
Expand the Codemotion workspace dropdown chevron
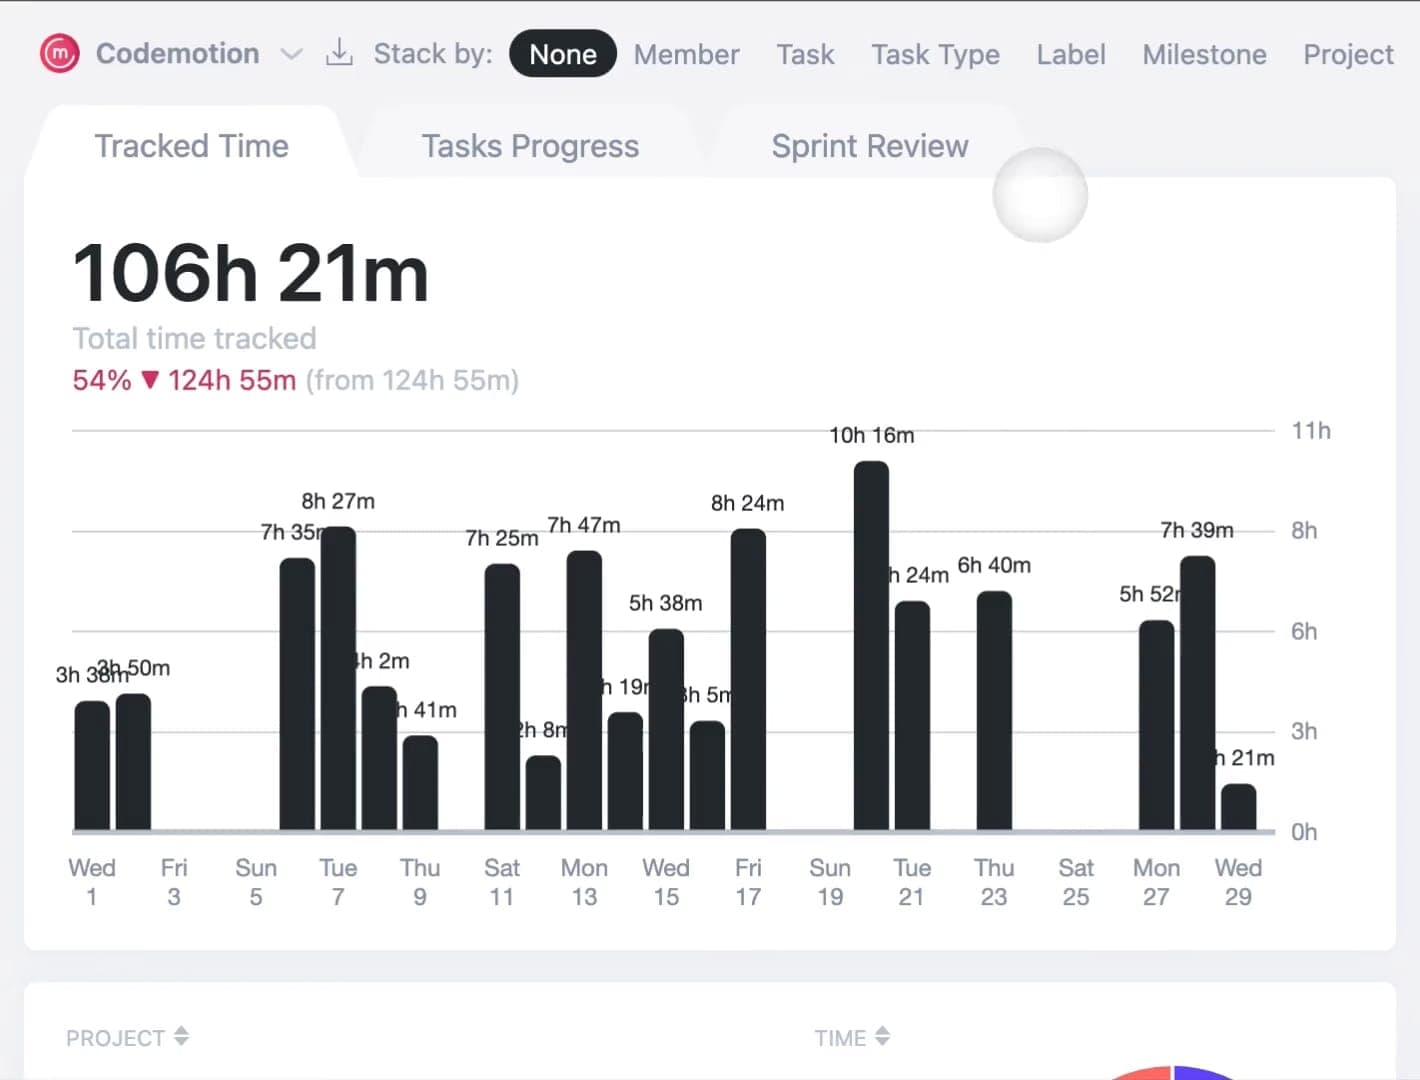291,54
